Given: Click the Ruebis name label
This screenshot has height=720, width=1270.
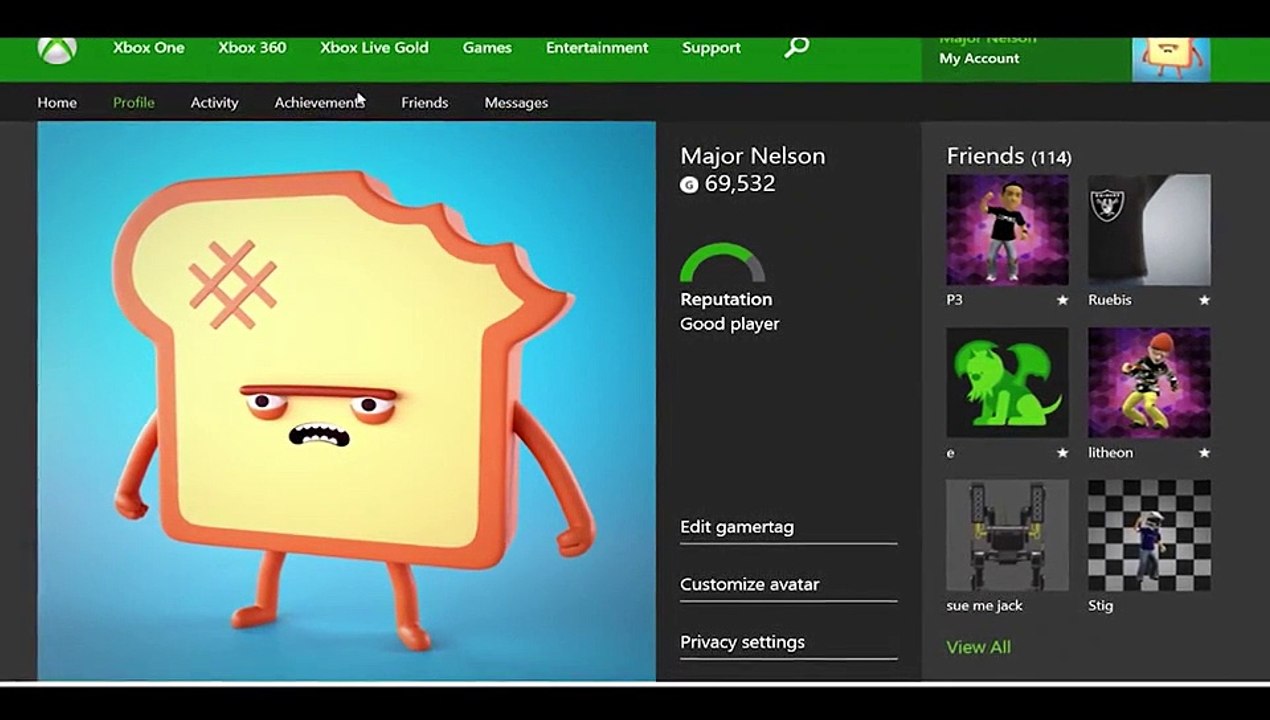Looking at the screenshot, I should pos(1110,300).
